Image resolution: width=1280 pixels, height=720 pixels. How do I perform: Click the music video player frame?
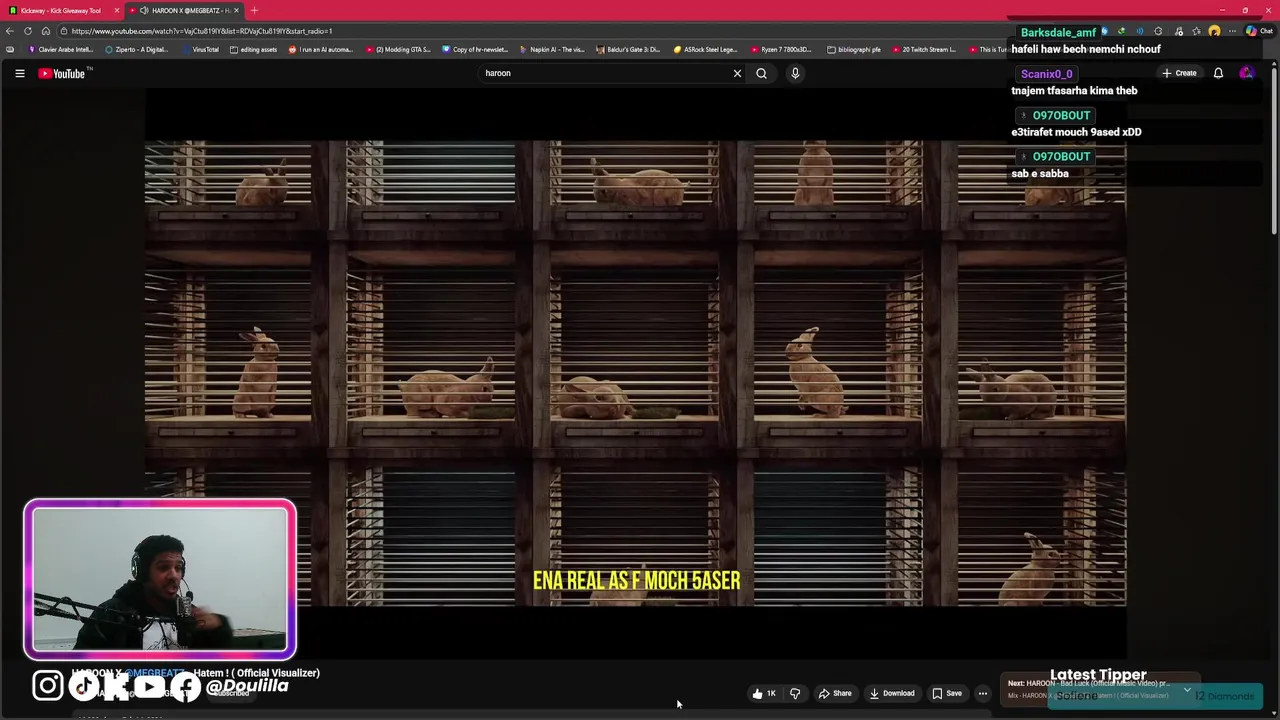click(x=636, y=373)
